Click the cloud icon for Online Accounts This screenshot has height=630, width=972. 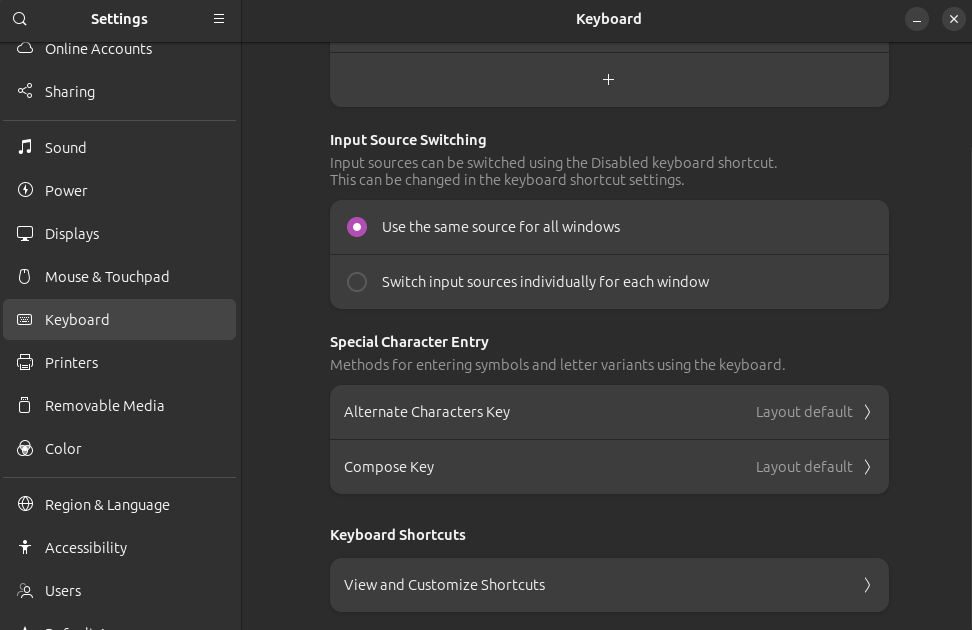(x=25, y=48)
